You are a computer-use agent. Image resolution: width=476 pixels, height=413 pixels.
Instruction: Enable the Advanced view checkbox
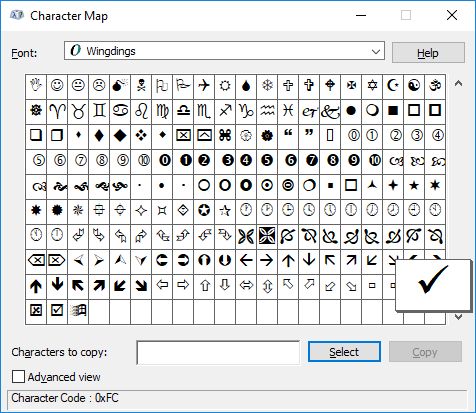(18, 377)
